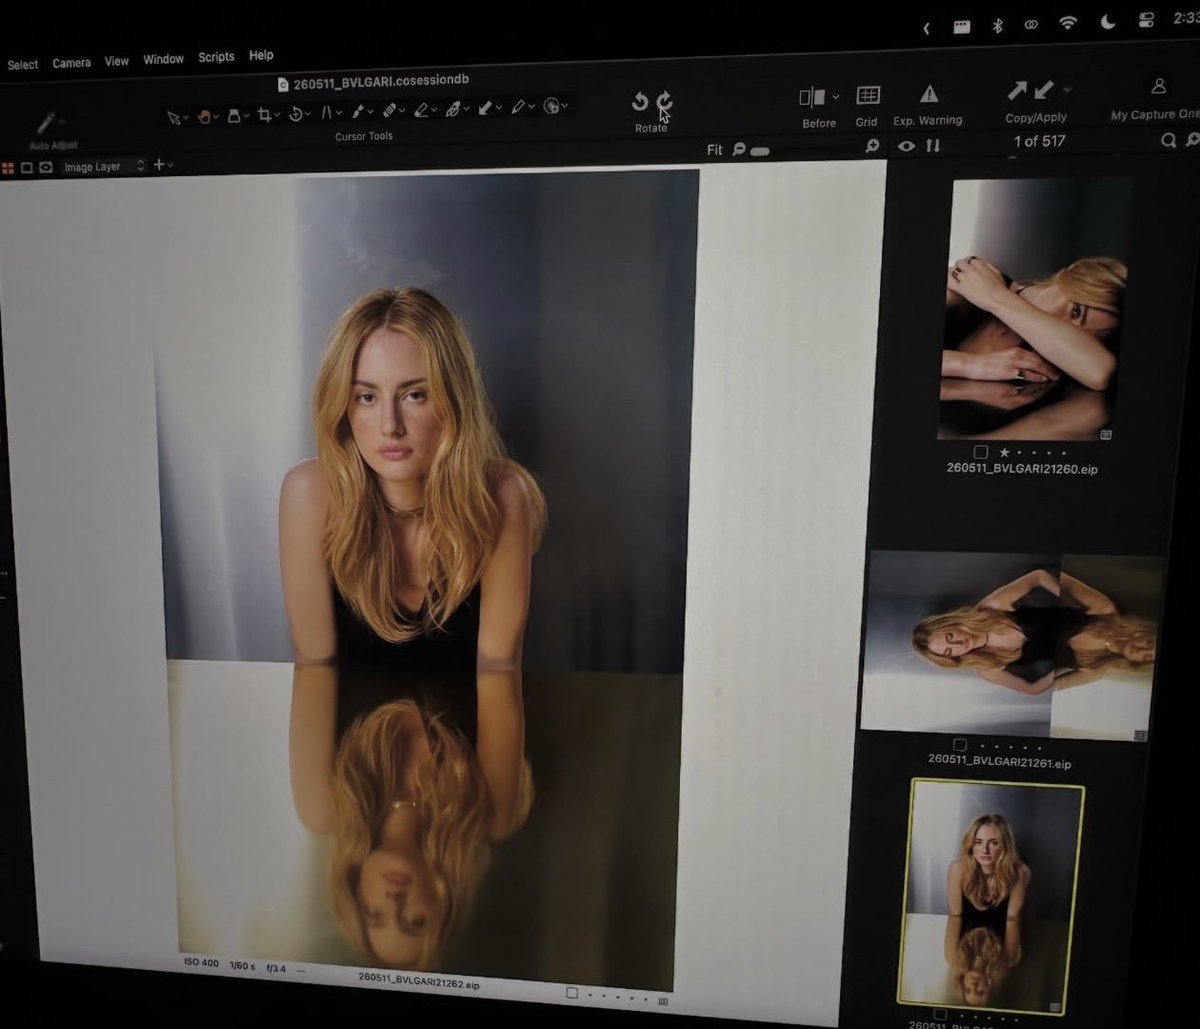Toggle the Exp. Warning overlay
Viewport: 1200px width, 1029px height.
[929, 94]
